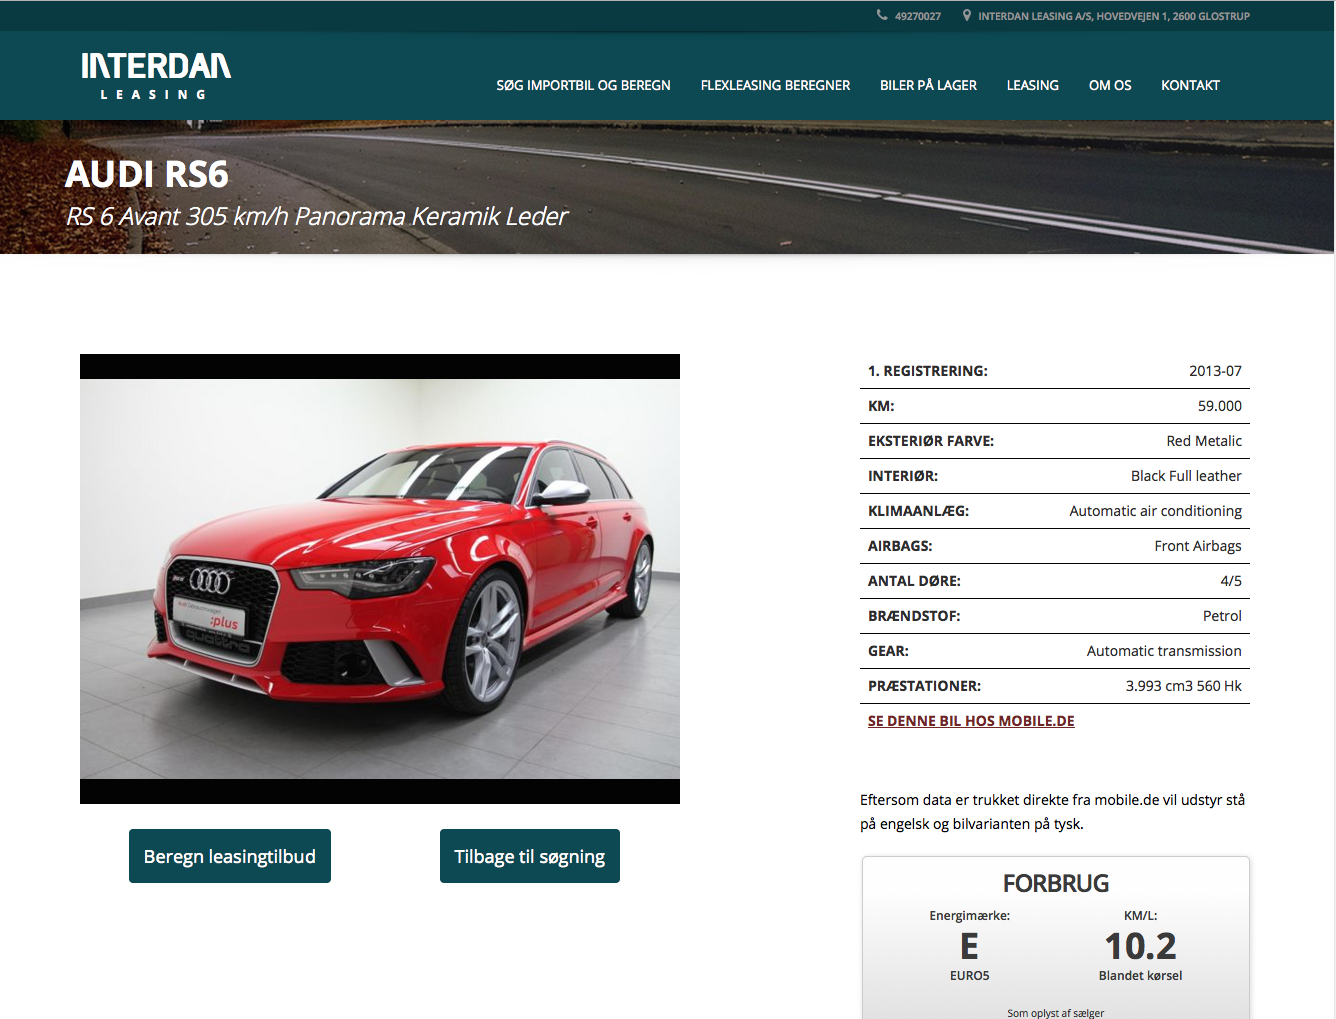Click the PRÆSTATIONER label
This screenshot has width=1336, height=1019.
click(924, 686)
